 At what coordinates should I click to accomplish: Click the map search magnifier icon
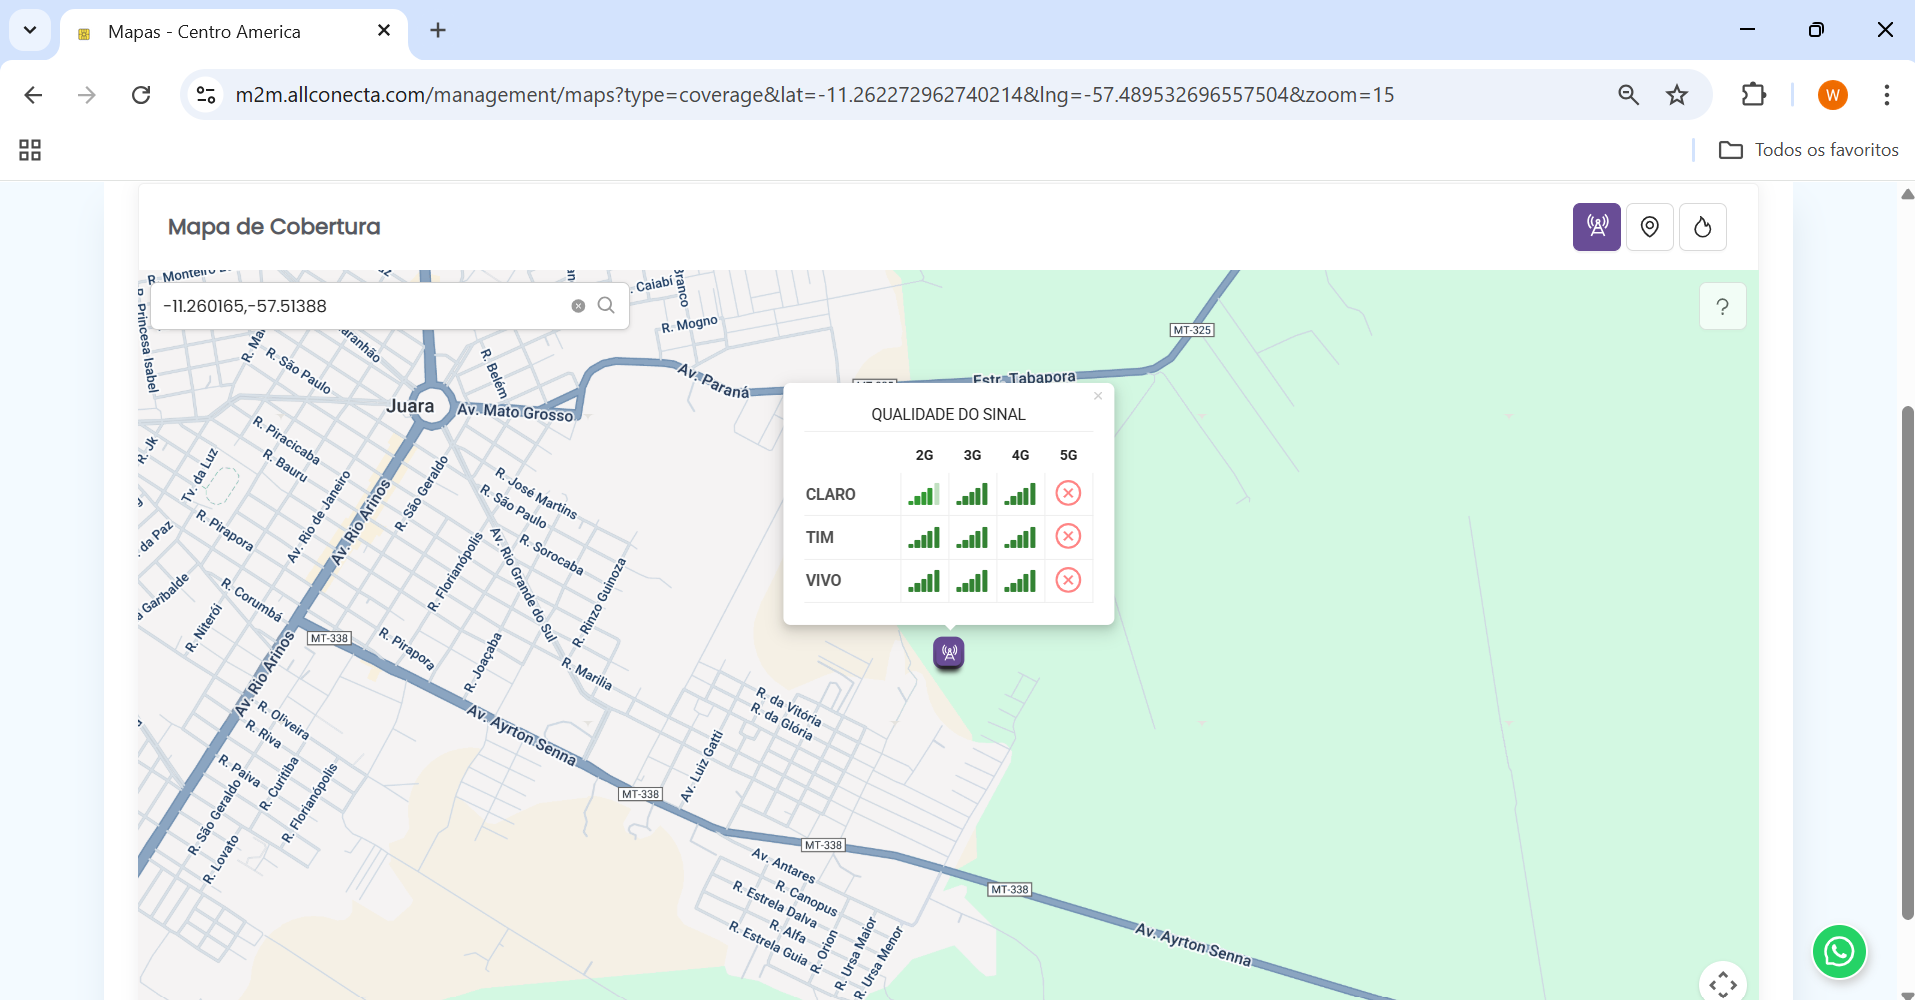(606, 306)
